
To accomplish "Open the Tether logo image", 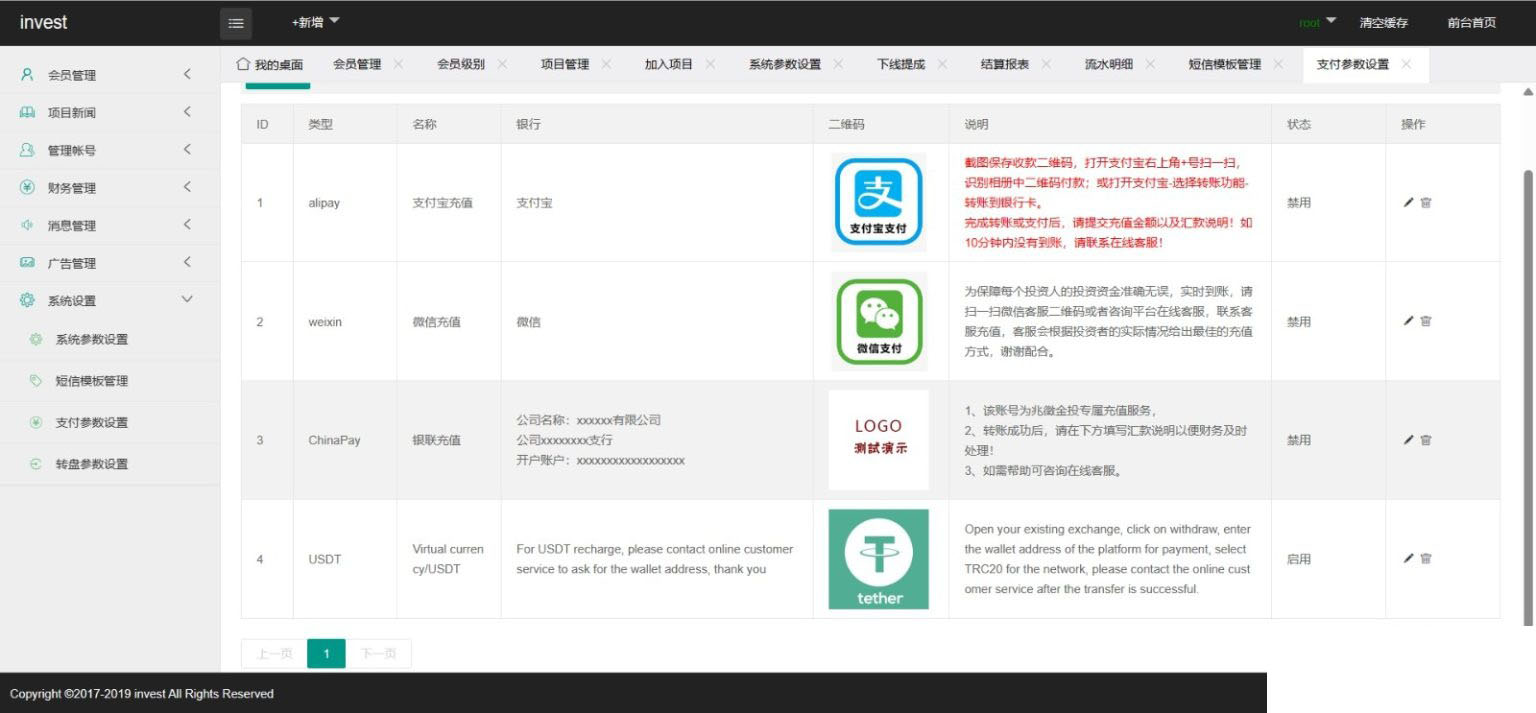I will pos(878,559).
